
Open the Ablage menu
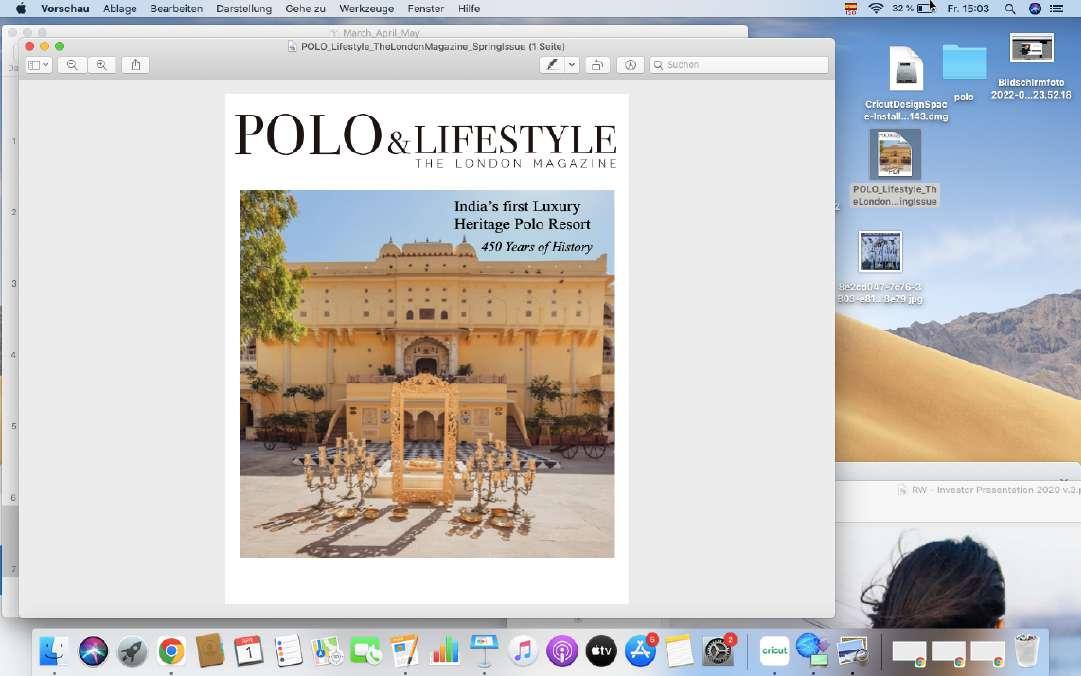[x=120, y=8]
